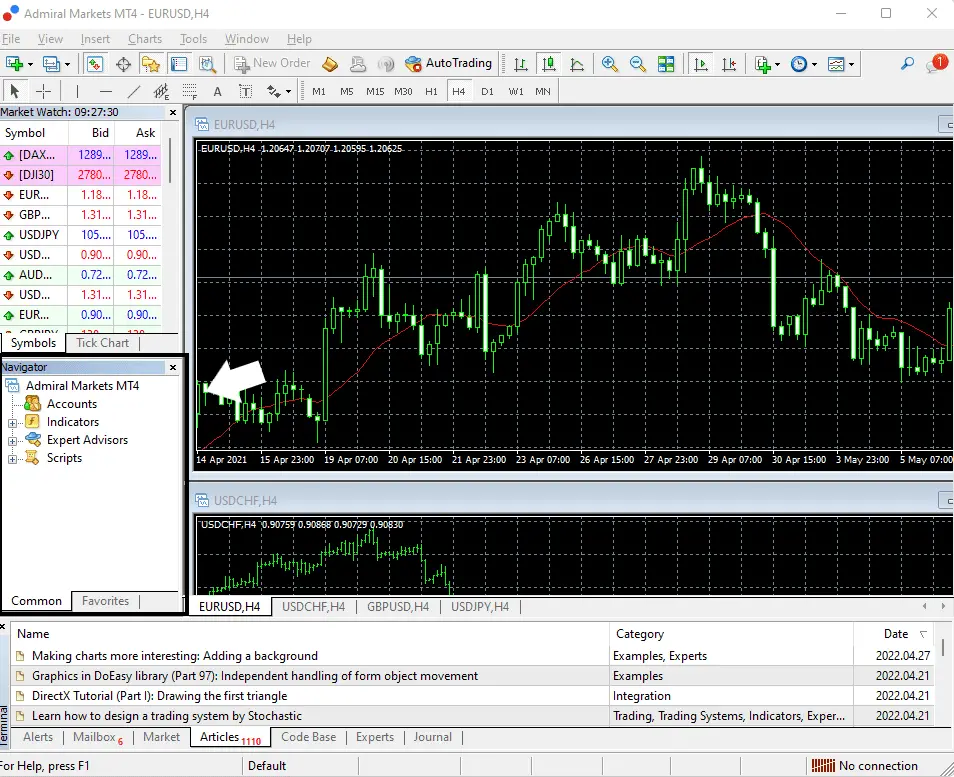Launch MetaEditor with the yellow diamond icon
The width and height of the screenshot is (954, 777).
(330, 63)
